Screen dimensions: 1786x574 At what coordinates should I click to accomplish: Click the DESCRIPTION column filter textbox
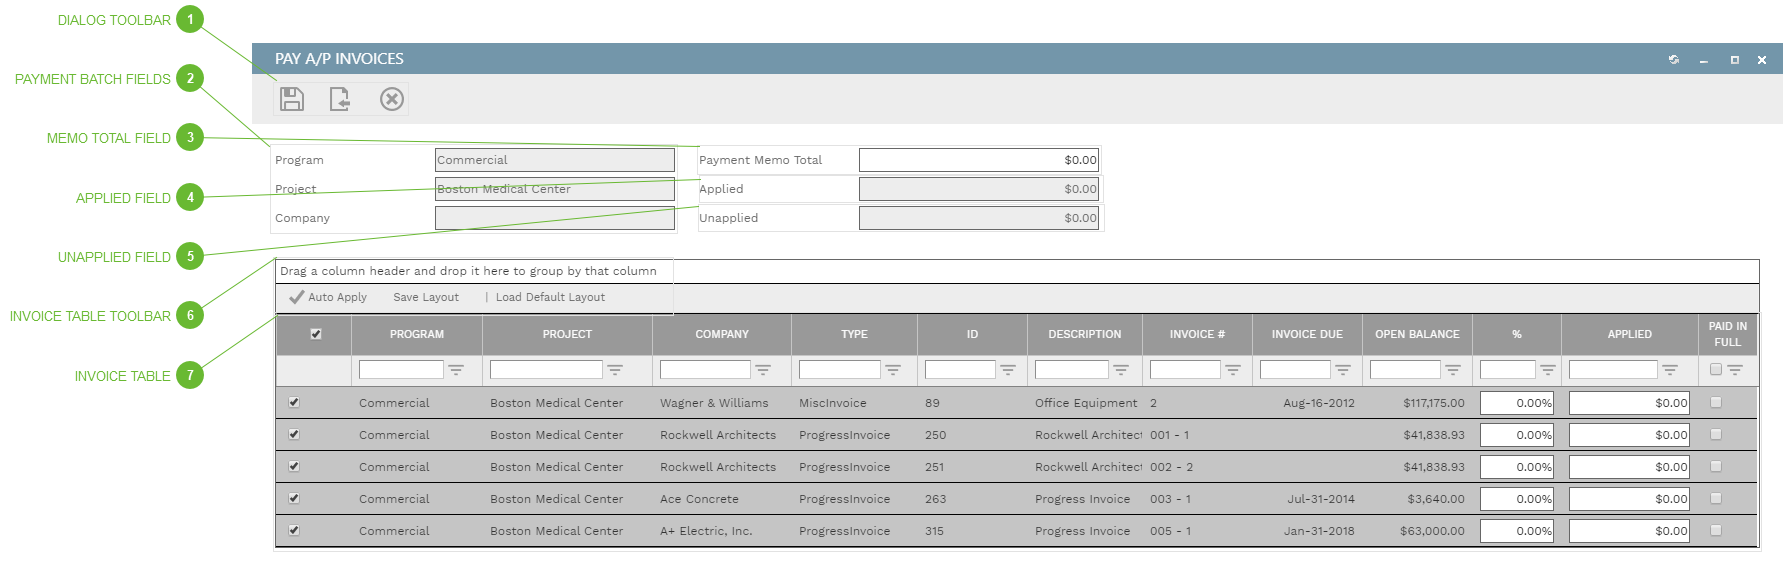(1072, 370)
